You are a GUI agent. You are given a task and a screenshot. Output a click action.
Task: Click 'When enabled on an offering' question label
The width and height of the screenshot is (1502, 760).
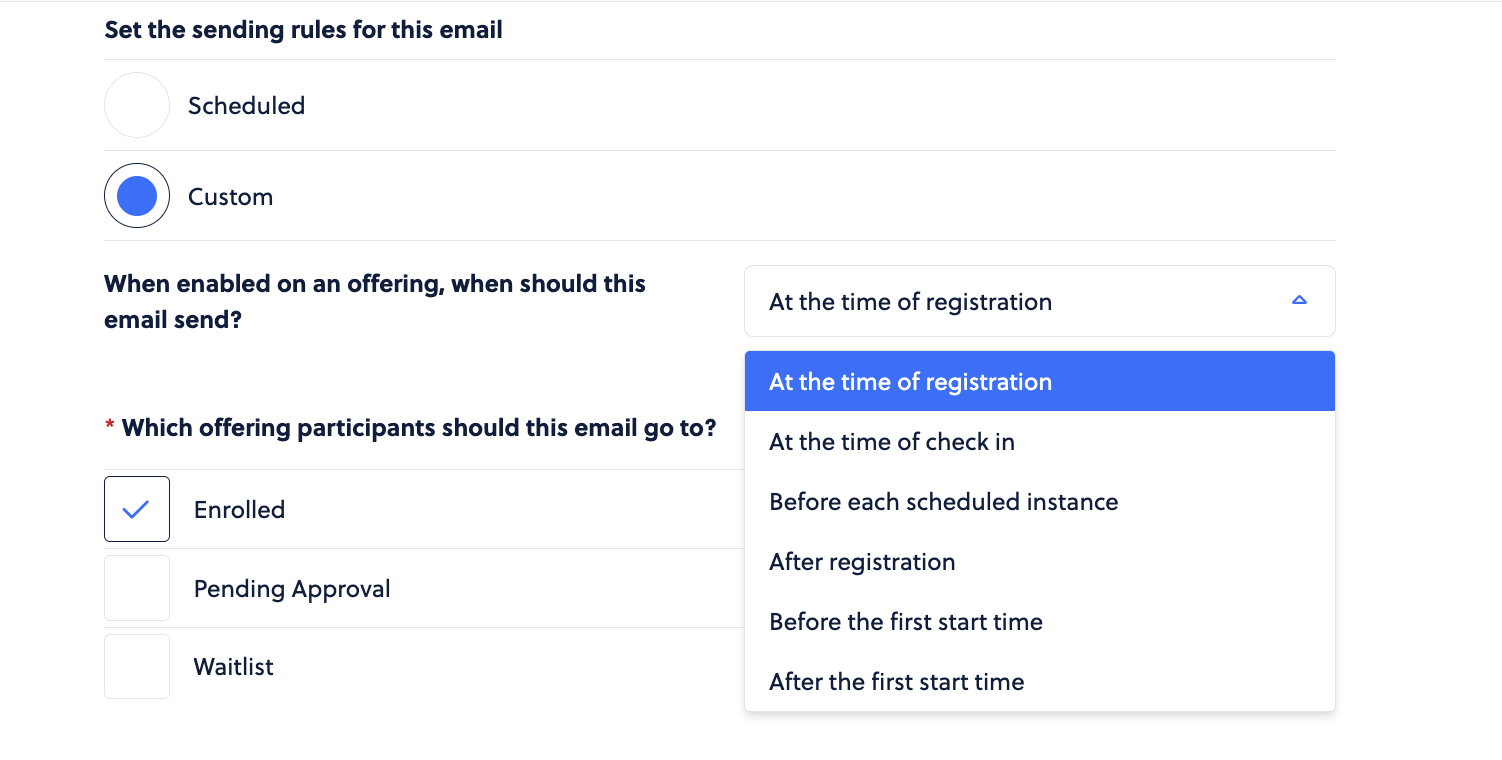375,302
